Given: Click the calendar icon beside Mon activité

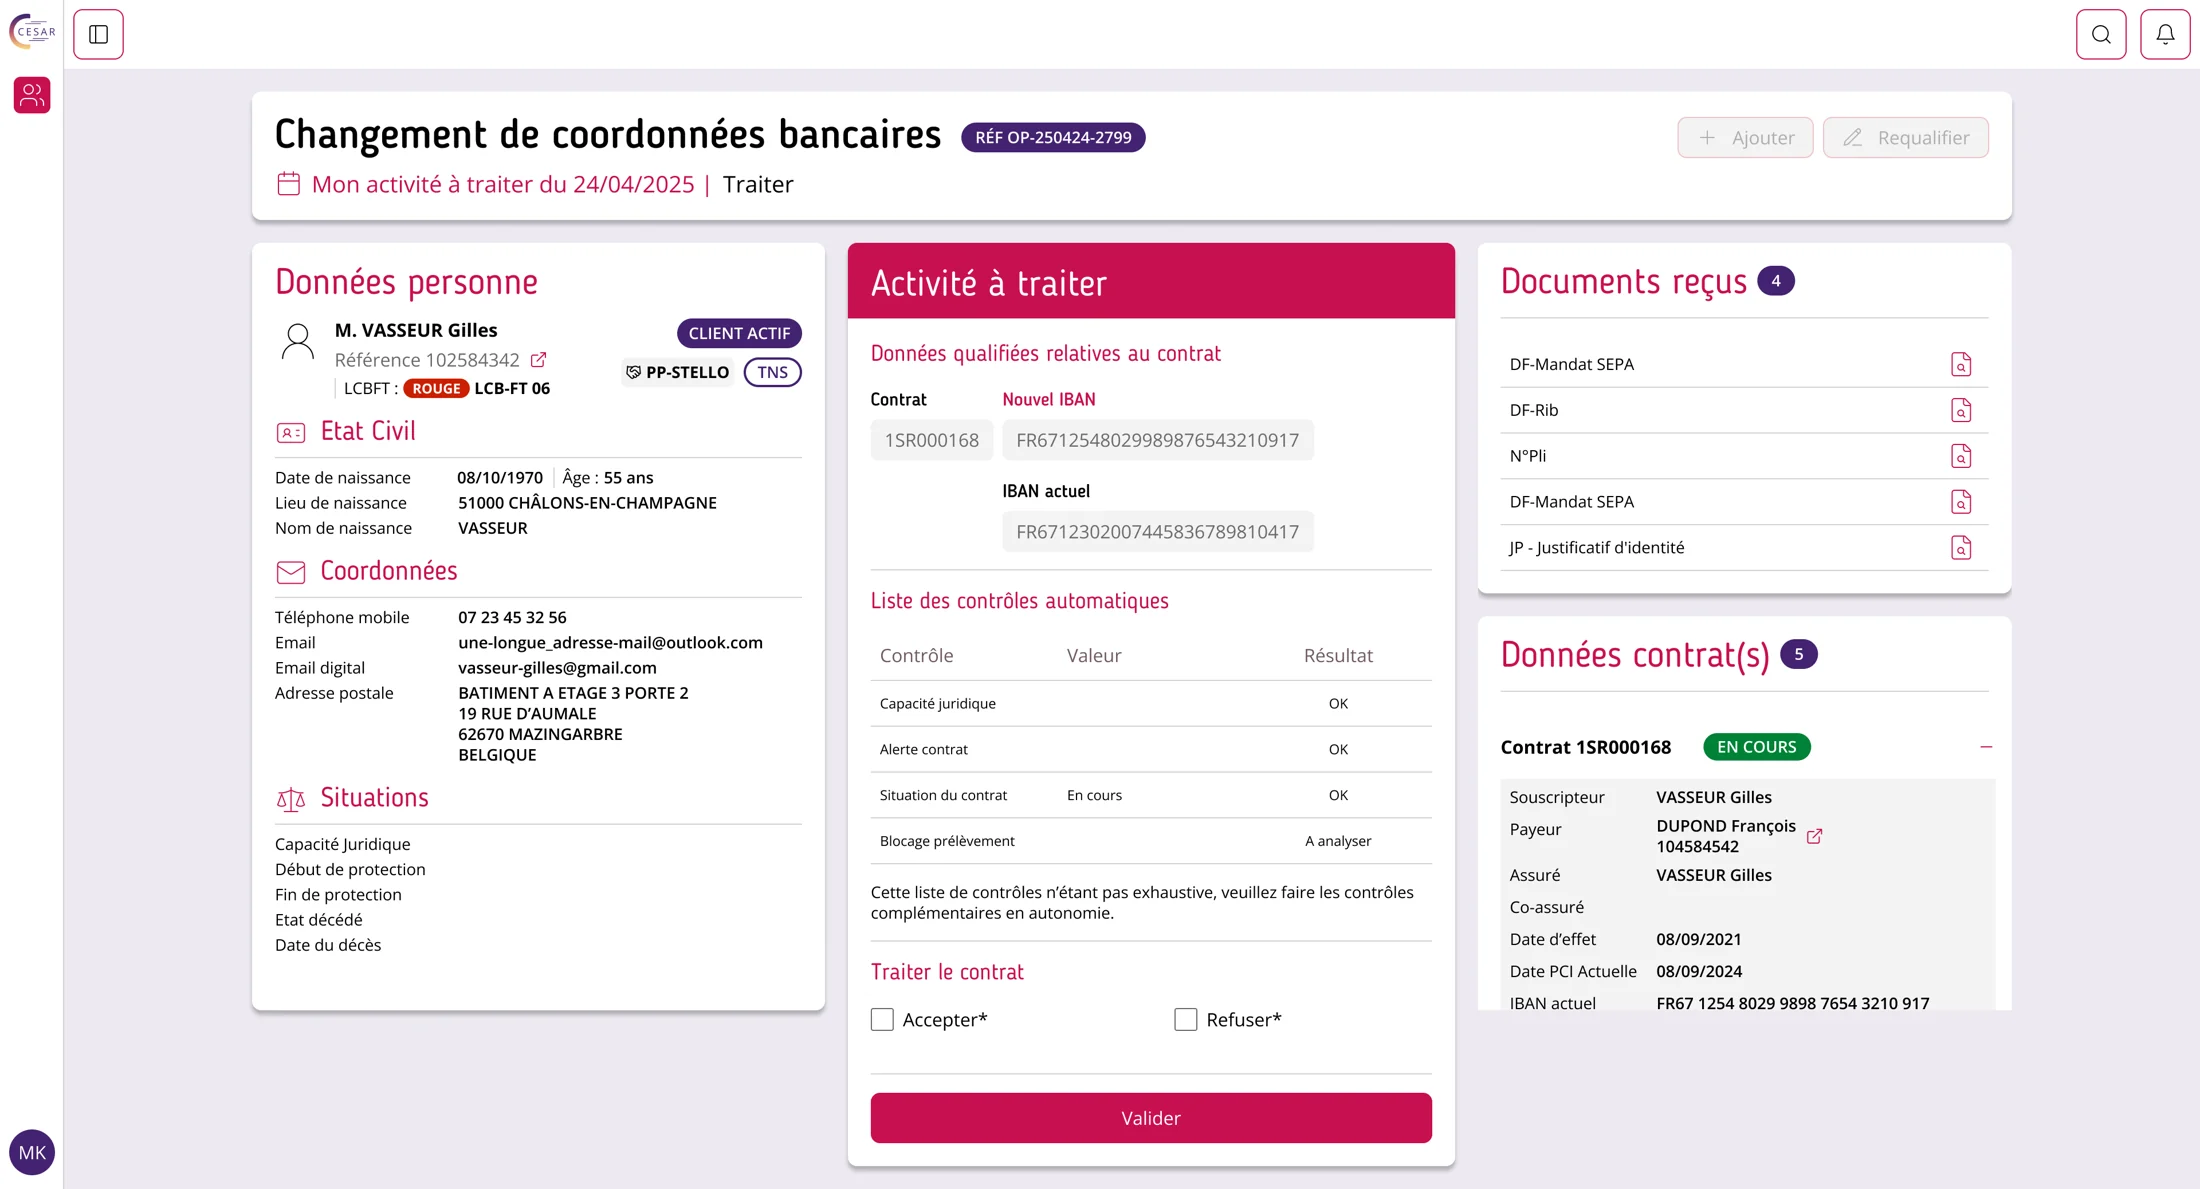Looking at the screenshot, I should [x=288, y=184].
